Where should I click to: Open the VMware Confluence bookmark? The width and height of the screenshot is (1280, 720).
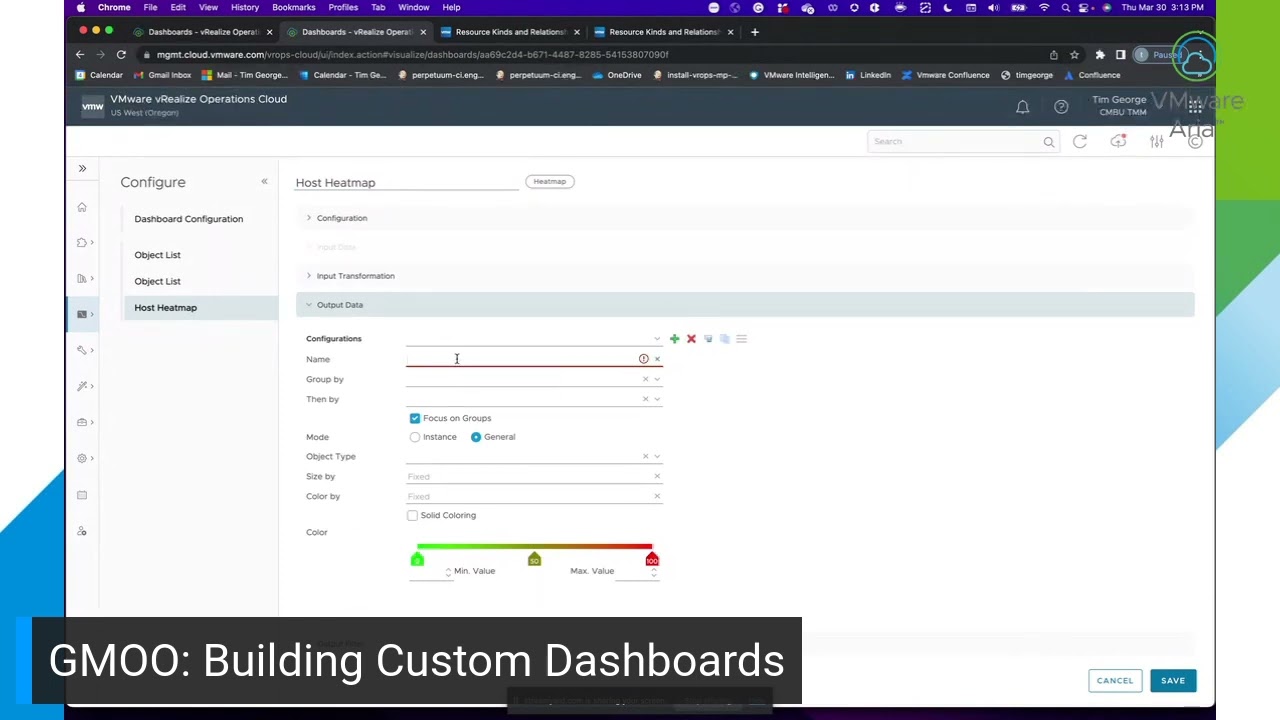946,75
